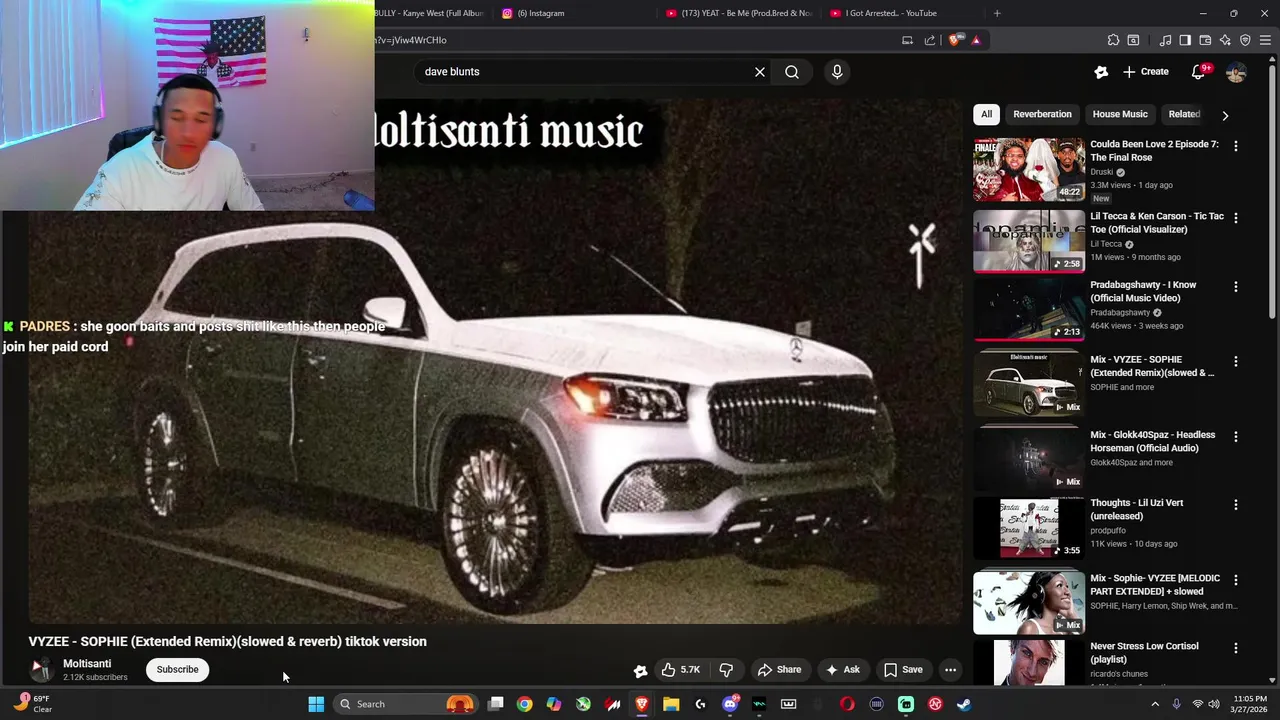Subscribe to the Moltisanti channel
1280x720 pixels.
click(x=177, y=669)
